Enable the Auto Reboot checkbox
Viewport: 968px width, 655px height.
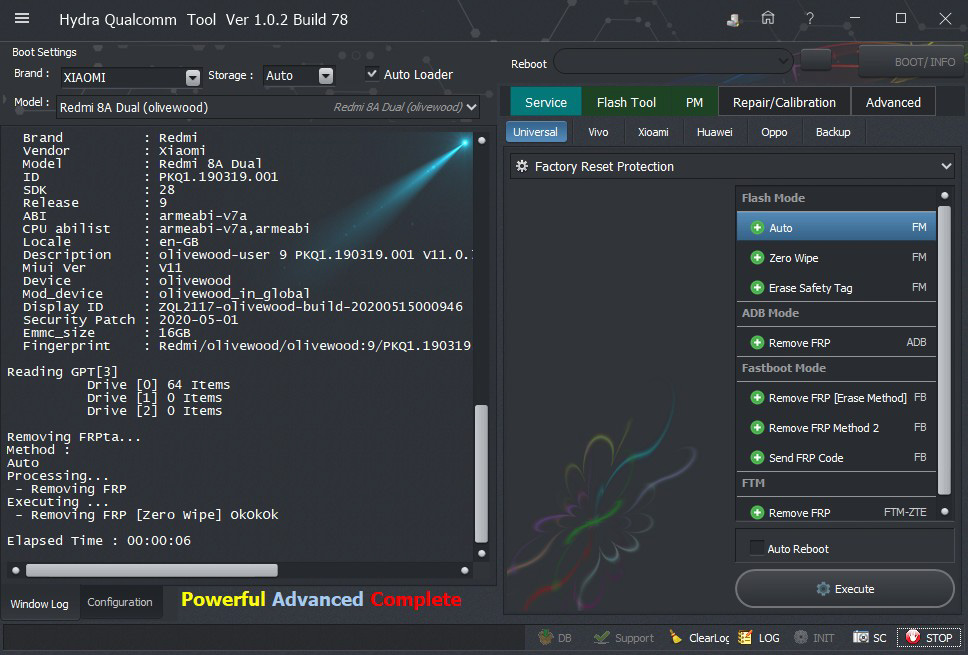click(x=756, y=548)
